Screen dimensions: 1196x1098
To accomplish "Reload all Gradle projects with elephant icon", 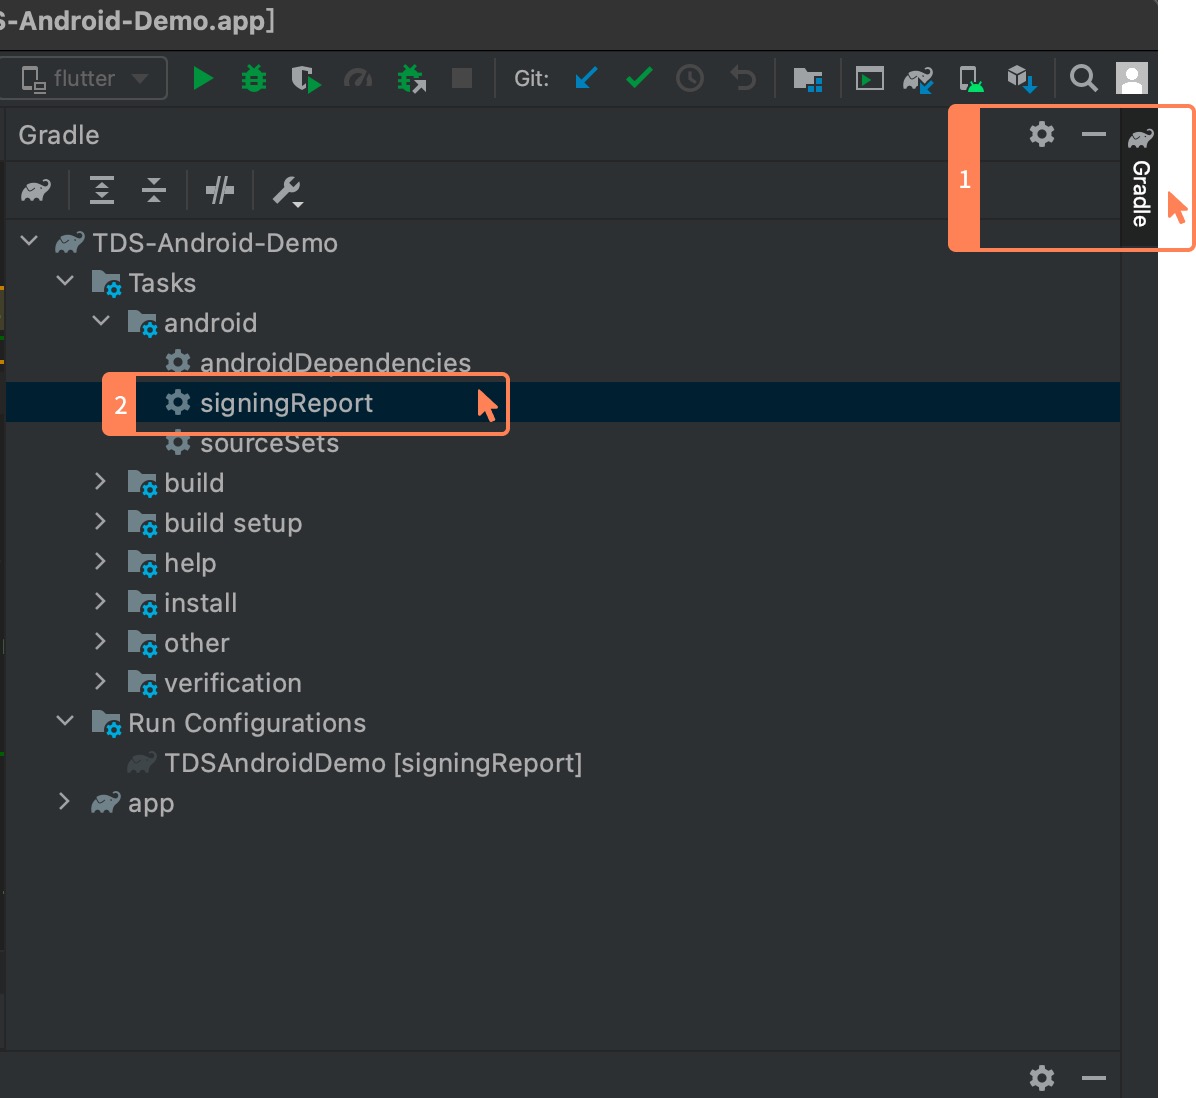I will pyautogui.click(x=35, y=190).
